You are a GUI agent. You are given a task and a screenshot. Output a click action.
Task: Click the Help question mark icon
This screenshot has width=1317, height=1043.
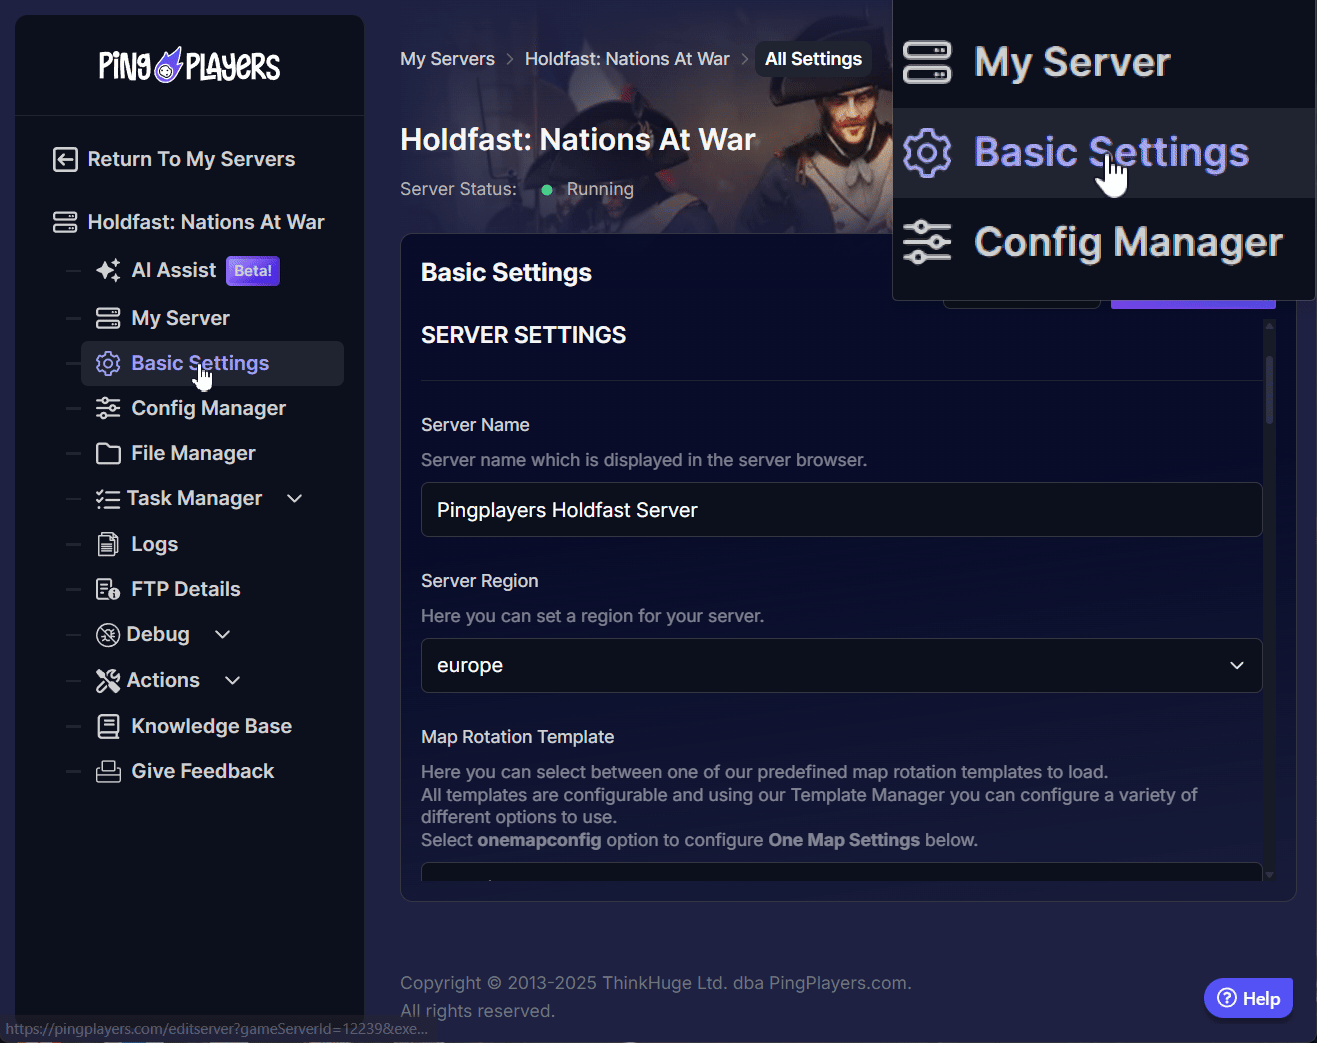click(1227, 998)
